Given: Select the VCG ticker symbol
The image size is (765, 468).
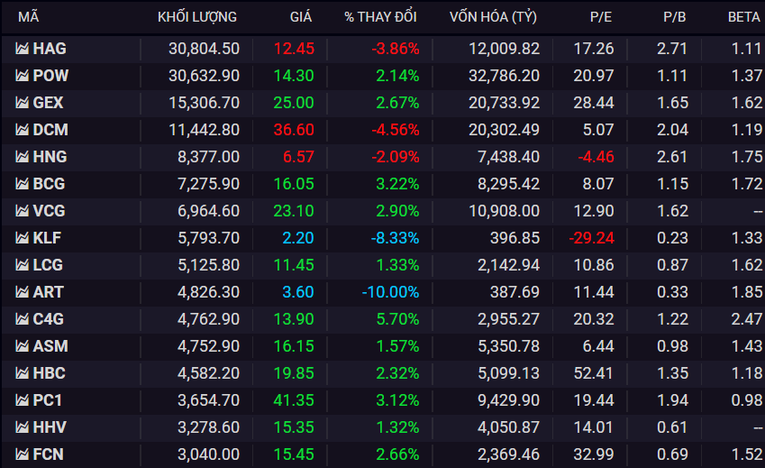Looking at the screenshot, I should tap(49, 210).
